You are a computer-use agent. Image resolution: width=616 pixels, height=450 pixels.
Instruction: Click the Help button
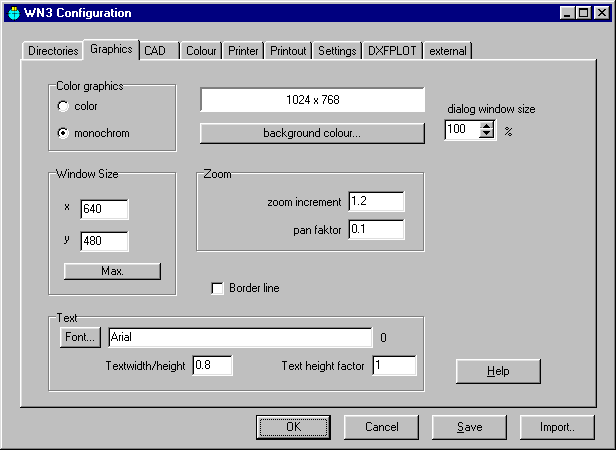pos(498,371)
